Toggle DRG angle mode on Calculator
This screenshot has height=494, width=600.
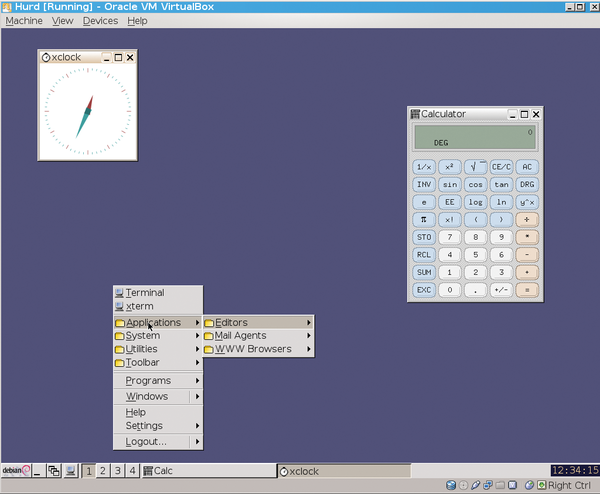[x=527, y=184]
